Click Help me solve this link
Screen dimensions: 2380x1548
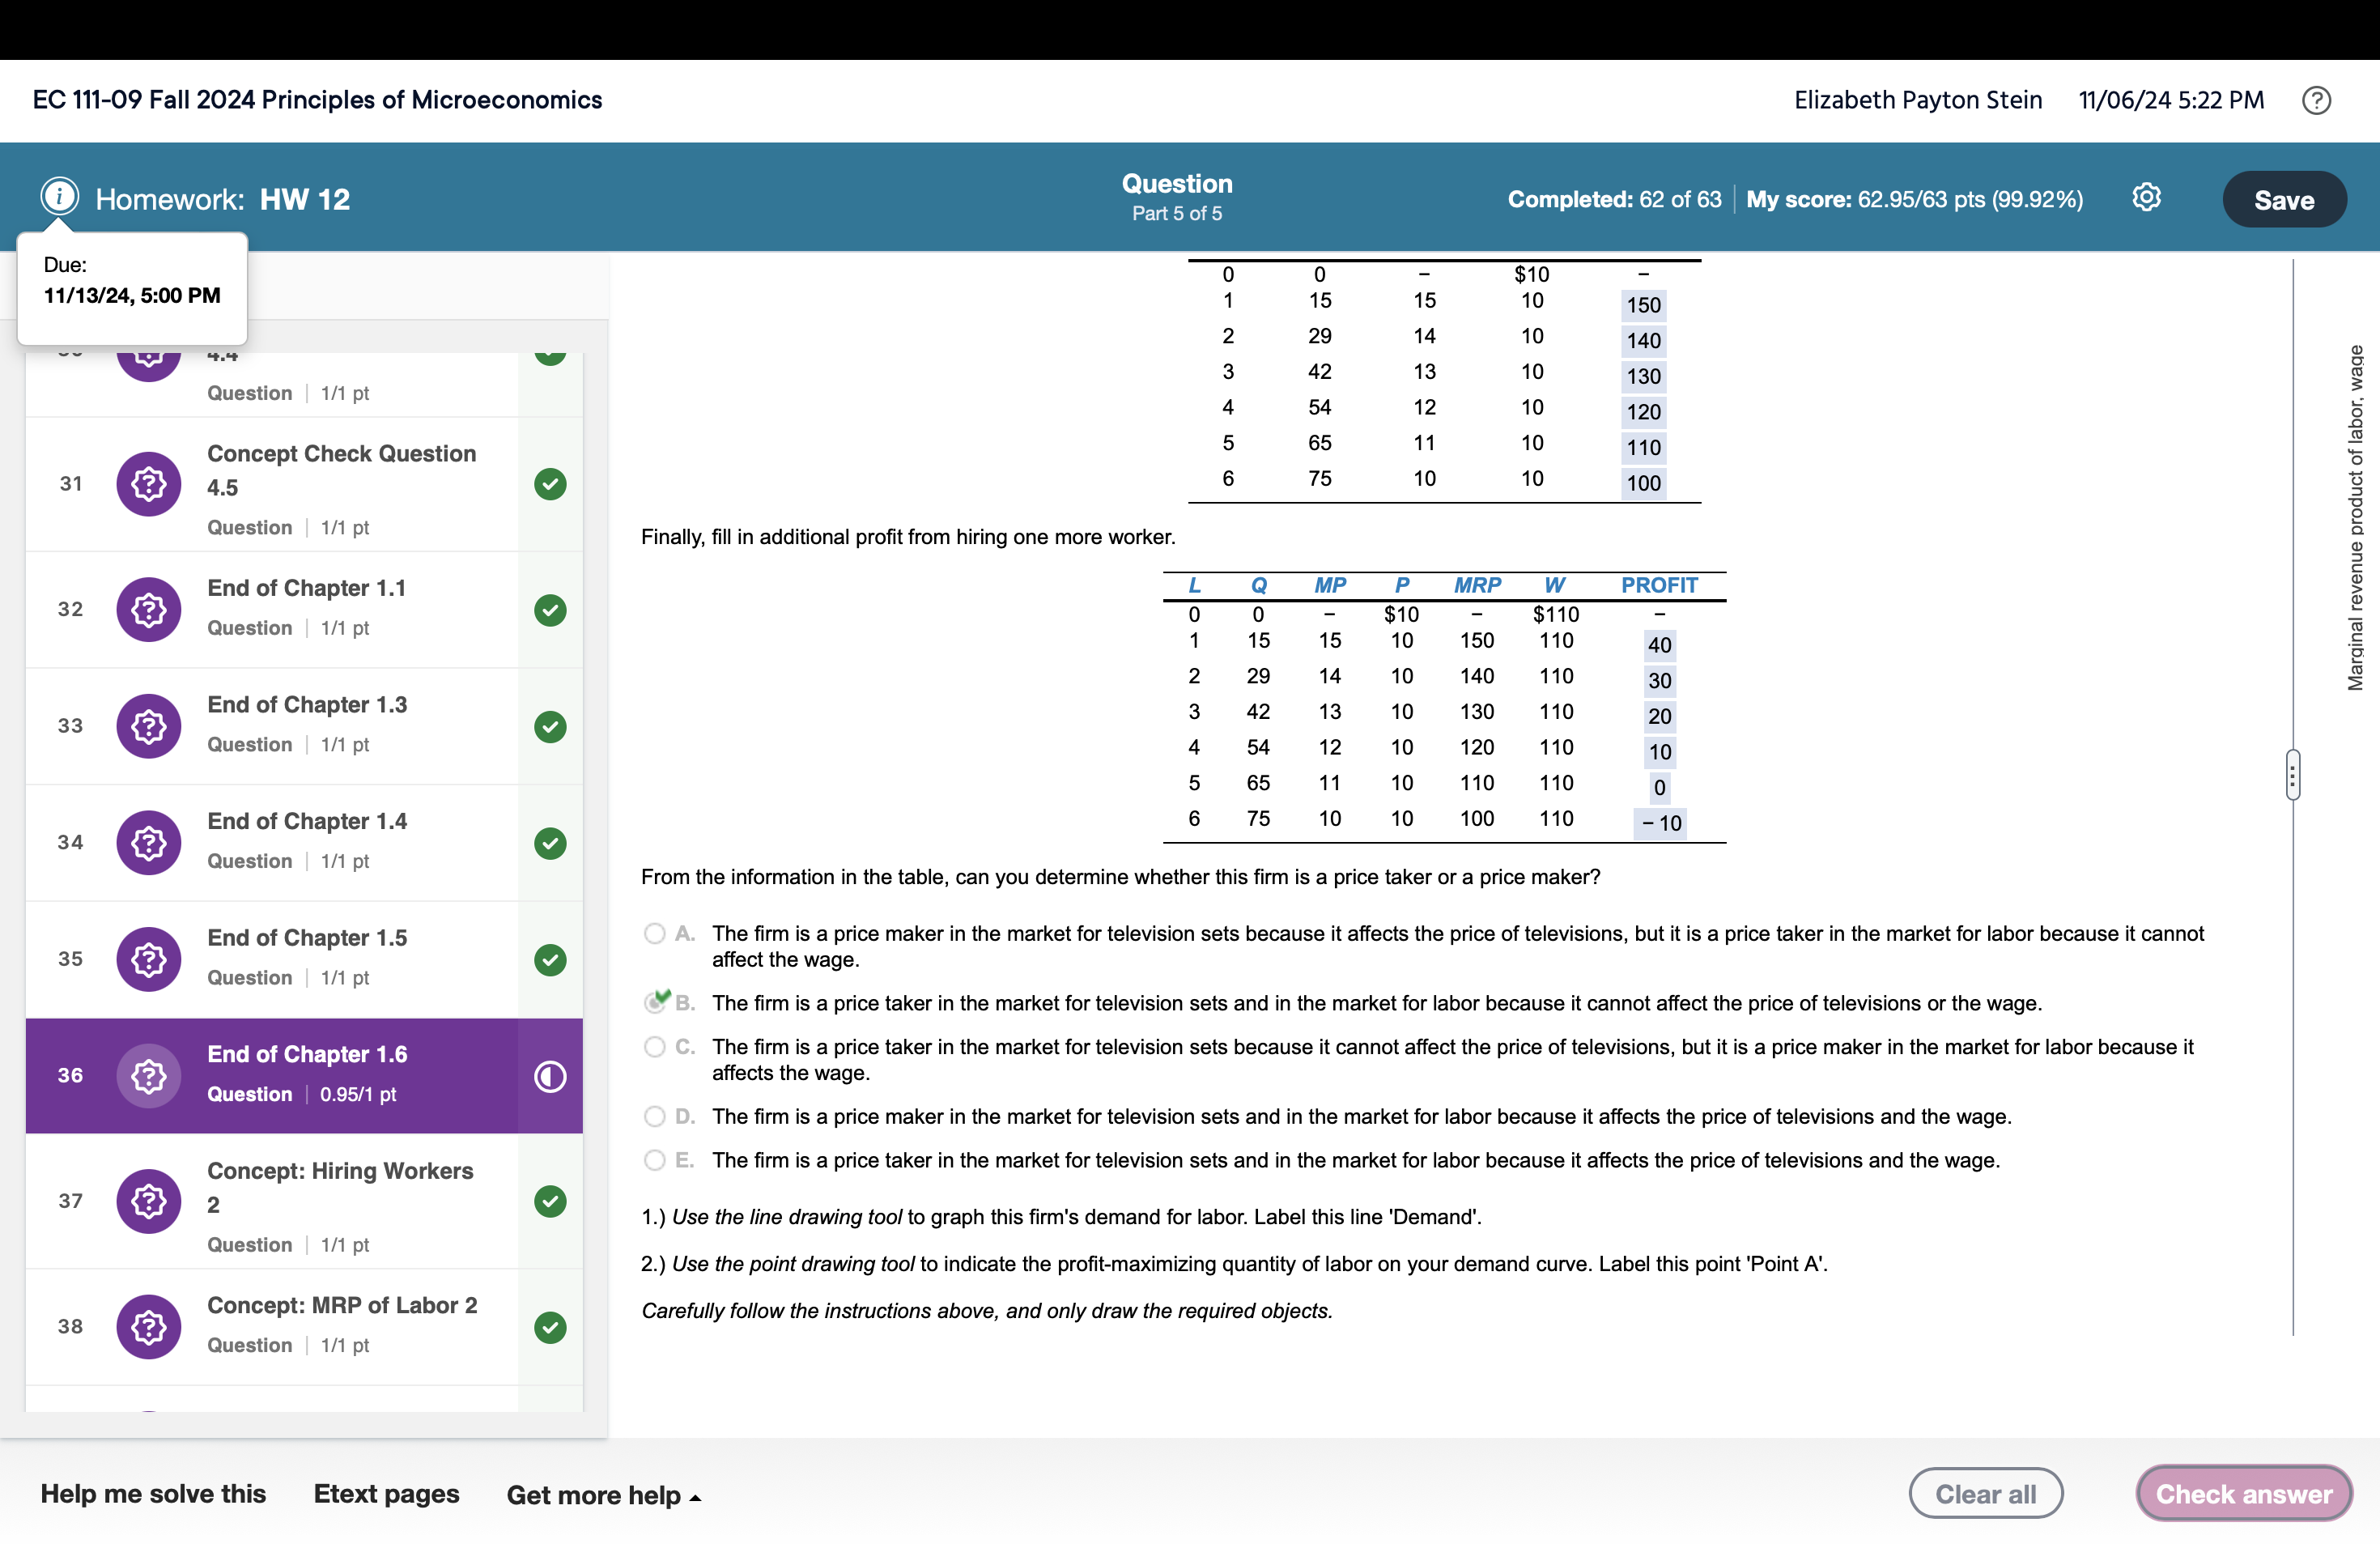[153, 1494]
